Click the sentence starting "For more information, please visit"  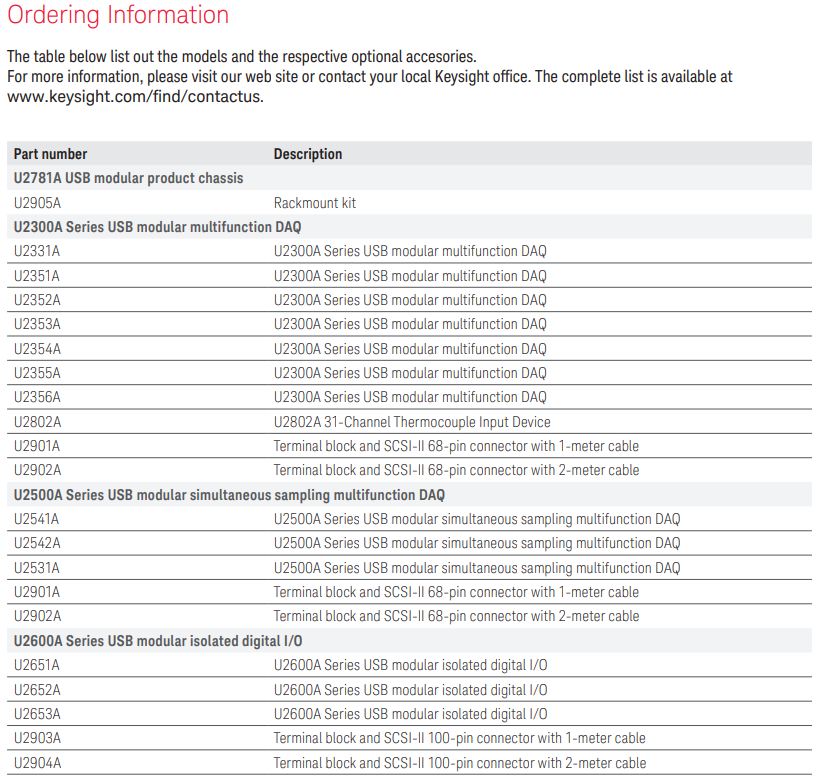pyautogui.click(x=370, y=77)
